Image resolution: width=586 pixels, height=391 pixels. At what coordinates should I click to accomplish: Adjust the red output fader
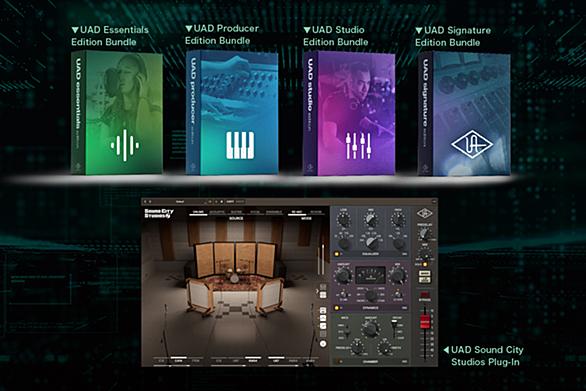425,322
